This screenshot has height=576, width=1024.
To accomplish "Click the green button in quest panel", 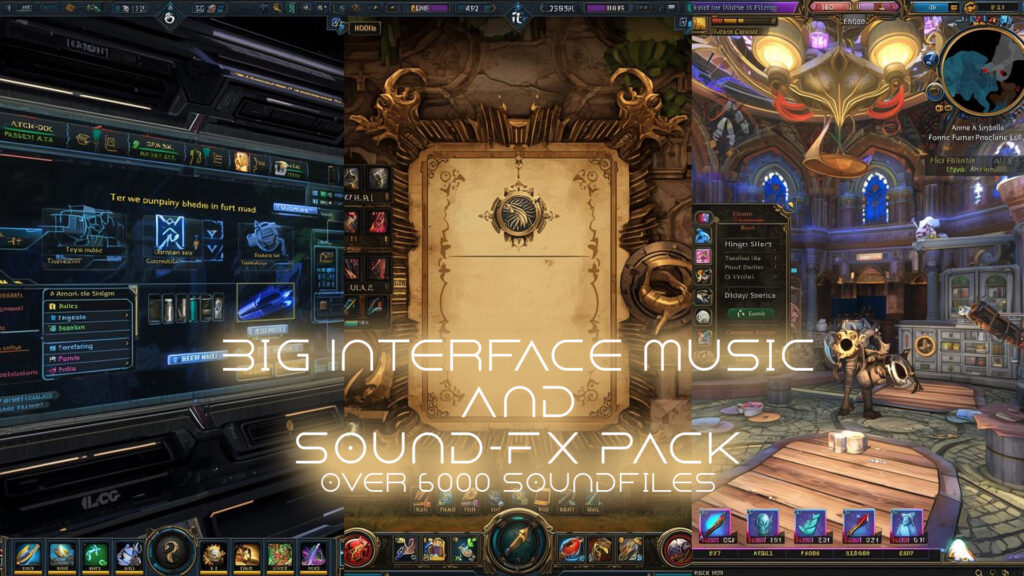I will [x=752, y=313].
